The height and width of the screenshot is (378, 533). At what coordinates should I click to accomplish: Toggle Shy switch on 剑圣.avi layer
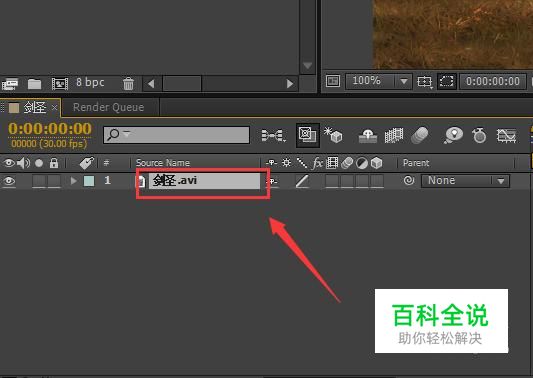coord(272,181)
